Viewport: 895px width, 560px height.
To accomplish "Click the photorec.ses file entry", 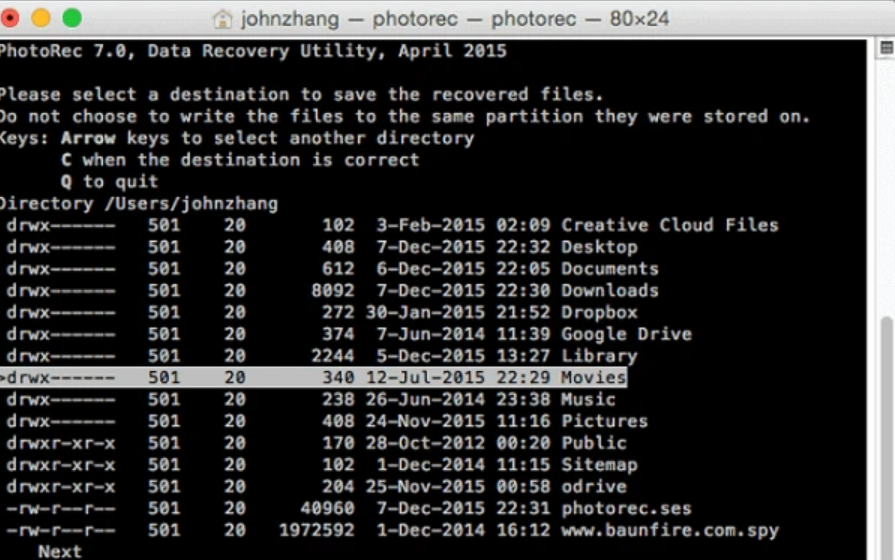I will (x=626, y=509).
